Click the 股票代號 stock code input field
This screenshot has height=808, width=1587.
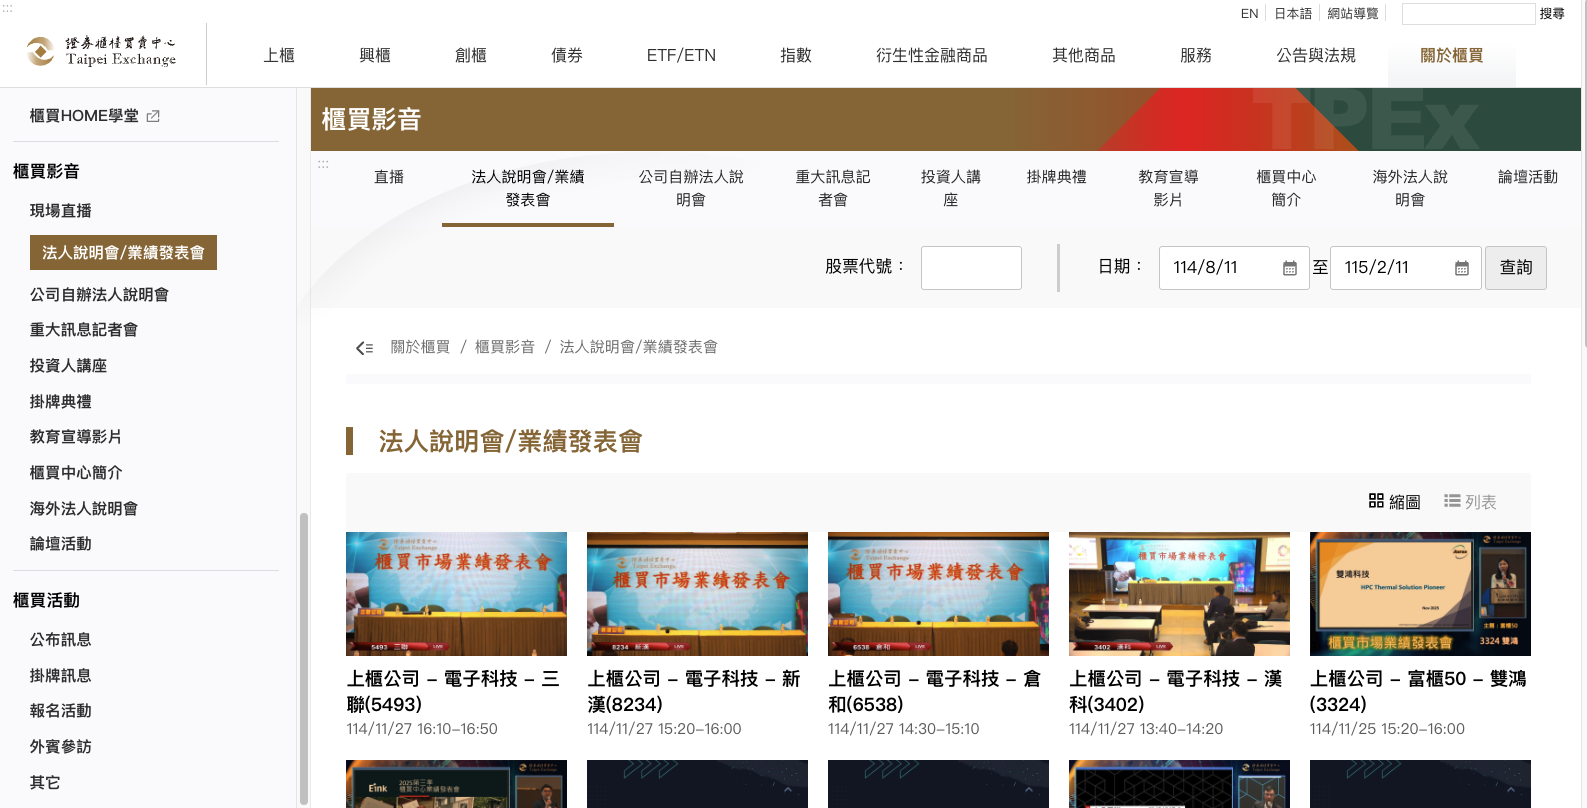point(970,268)
